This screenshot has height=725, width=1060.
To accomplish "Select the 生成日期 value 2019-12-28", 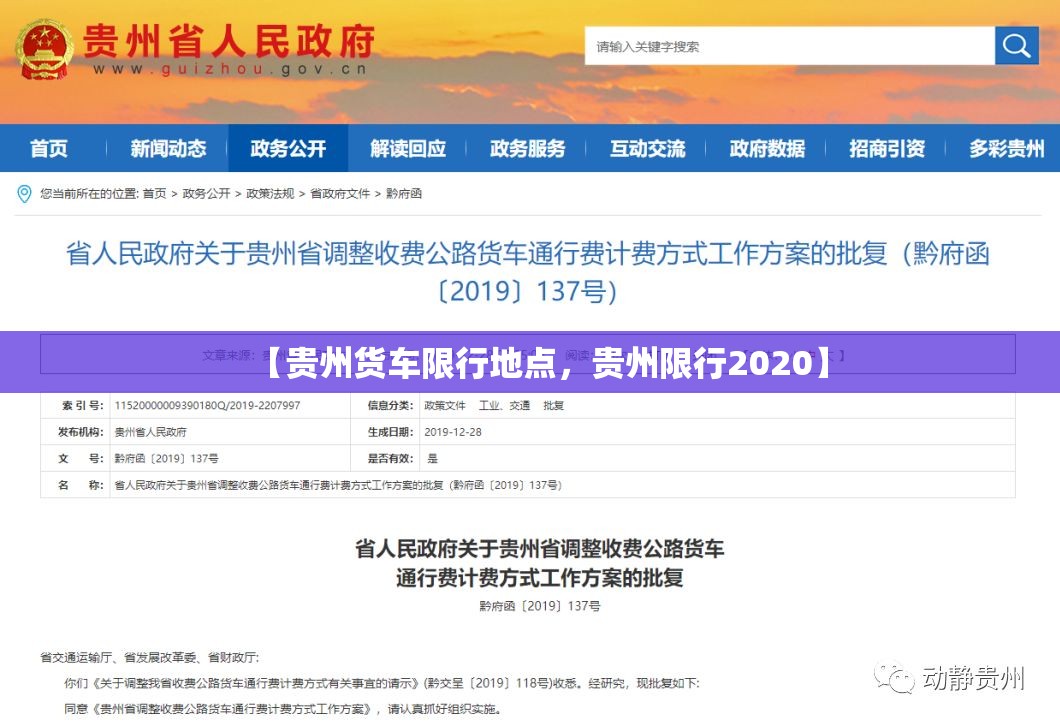I will coord(453,431).
